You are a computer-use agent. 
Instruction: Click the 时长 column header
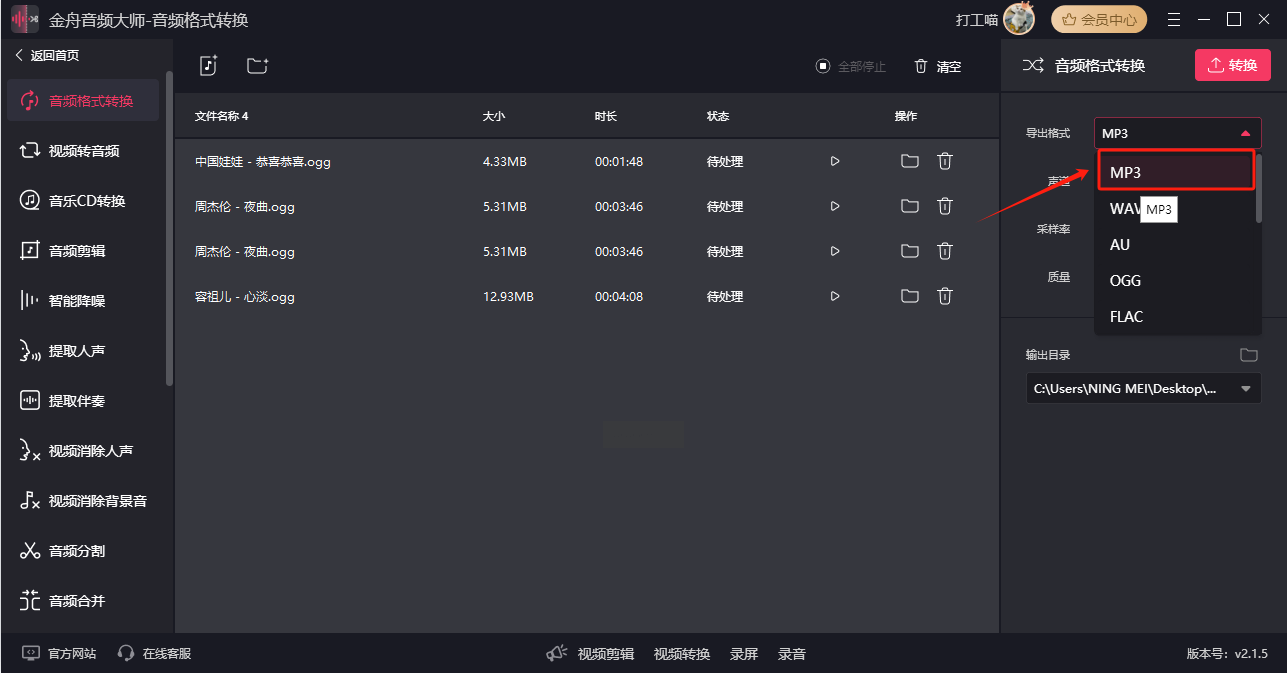pos(606,116)
